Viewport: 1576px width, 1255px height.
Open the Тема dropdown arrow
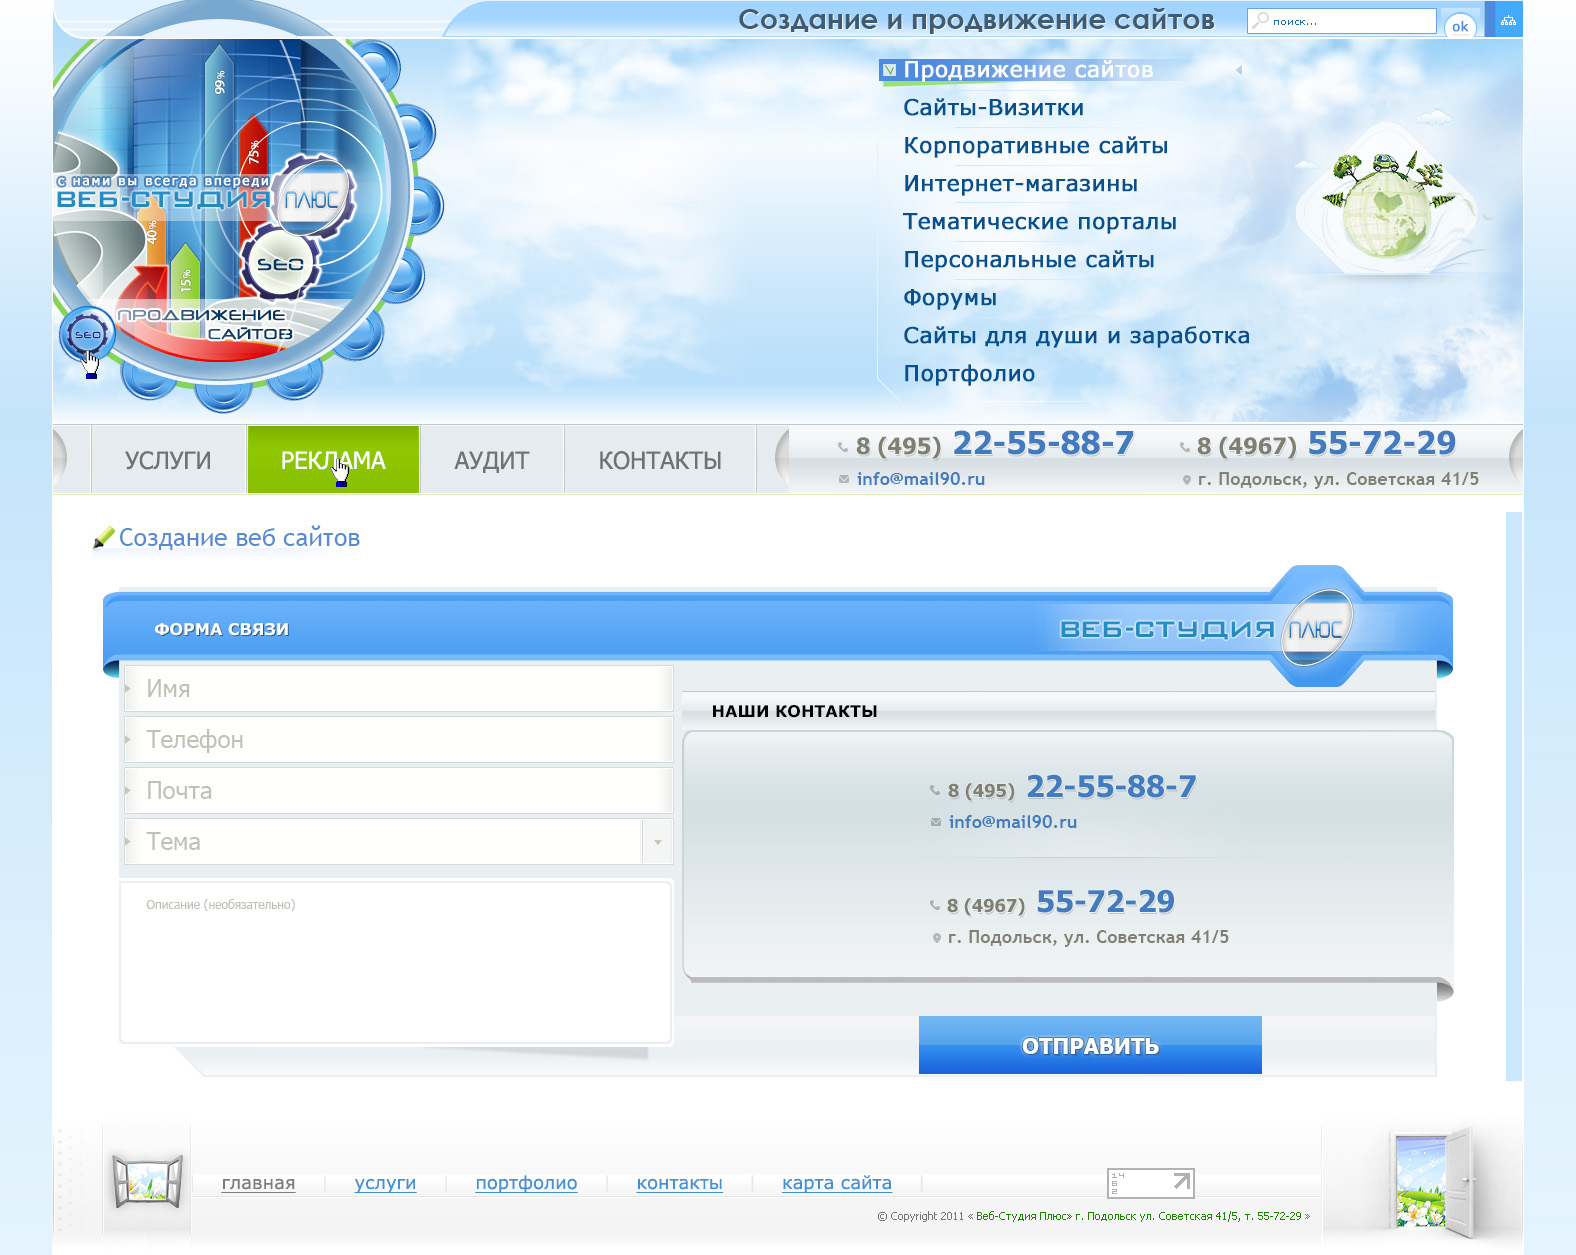[x=657, y=842]
